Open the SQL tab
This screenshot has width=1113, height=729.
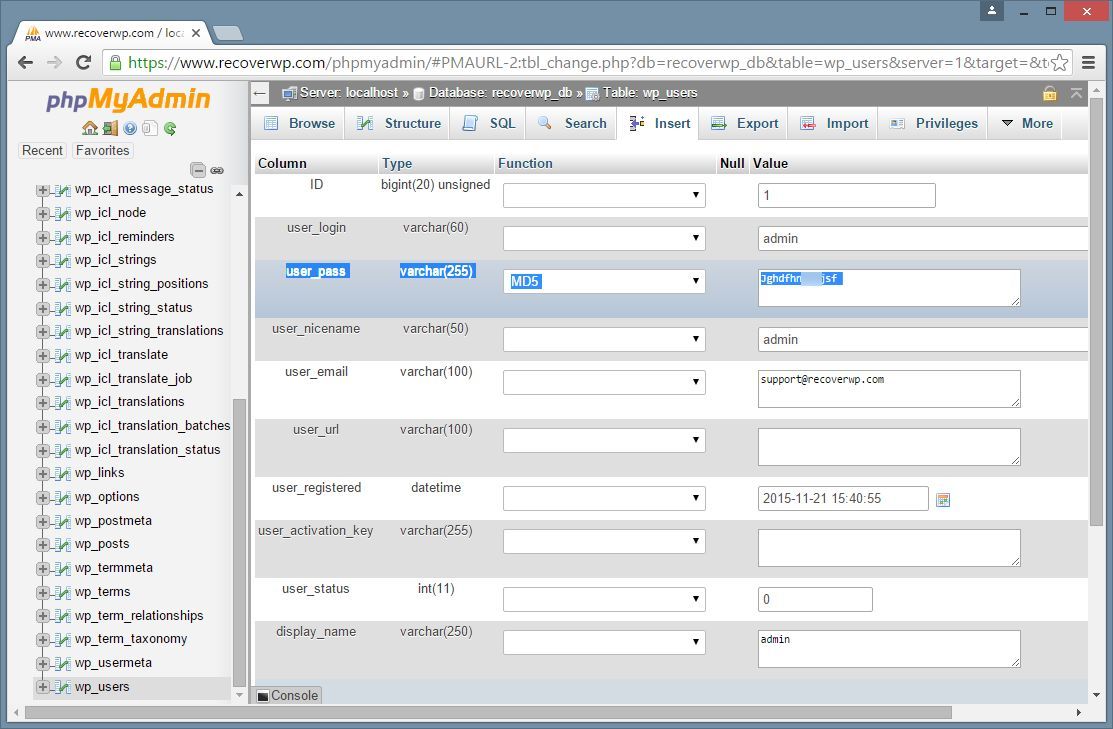tap(489, 124)
